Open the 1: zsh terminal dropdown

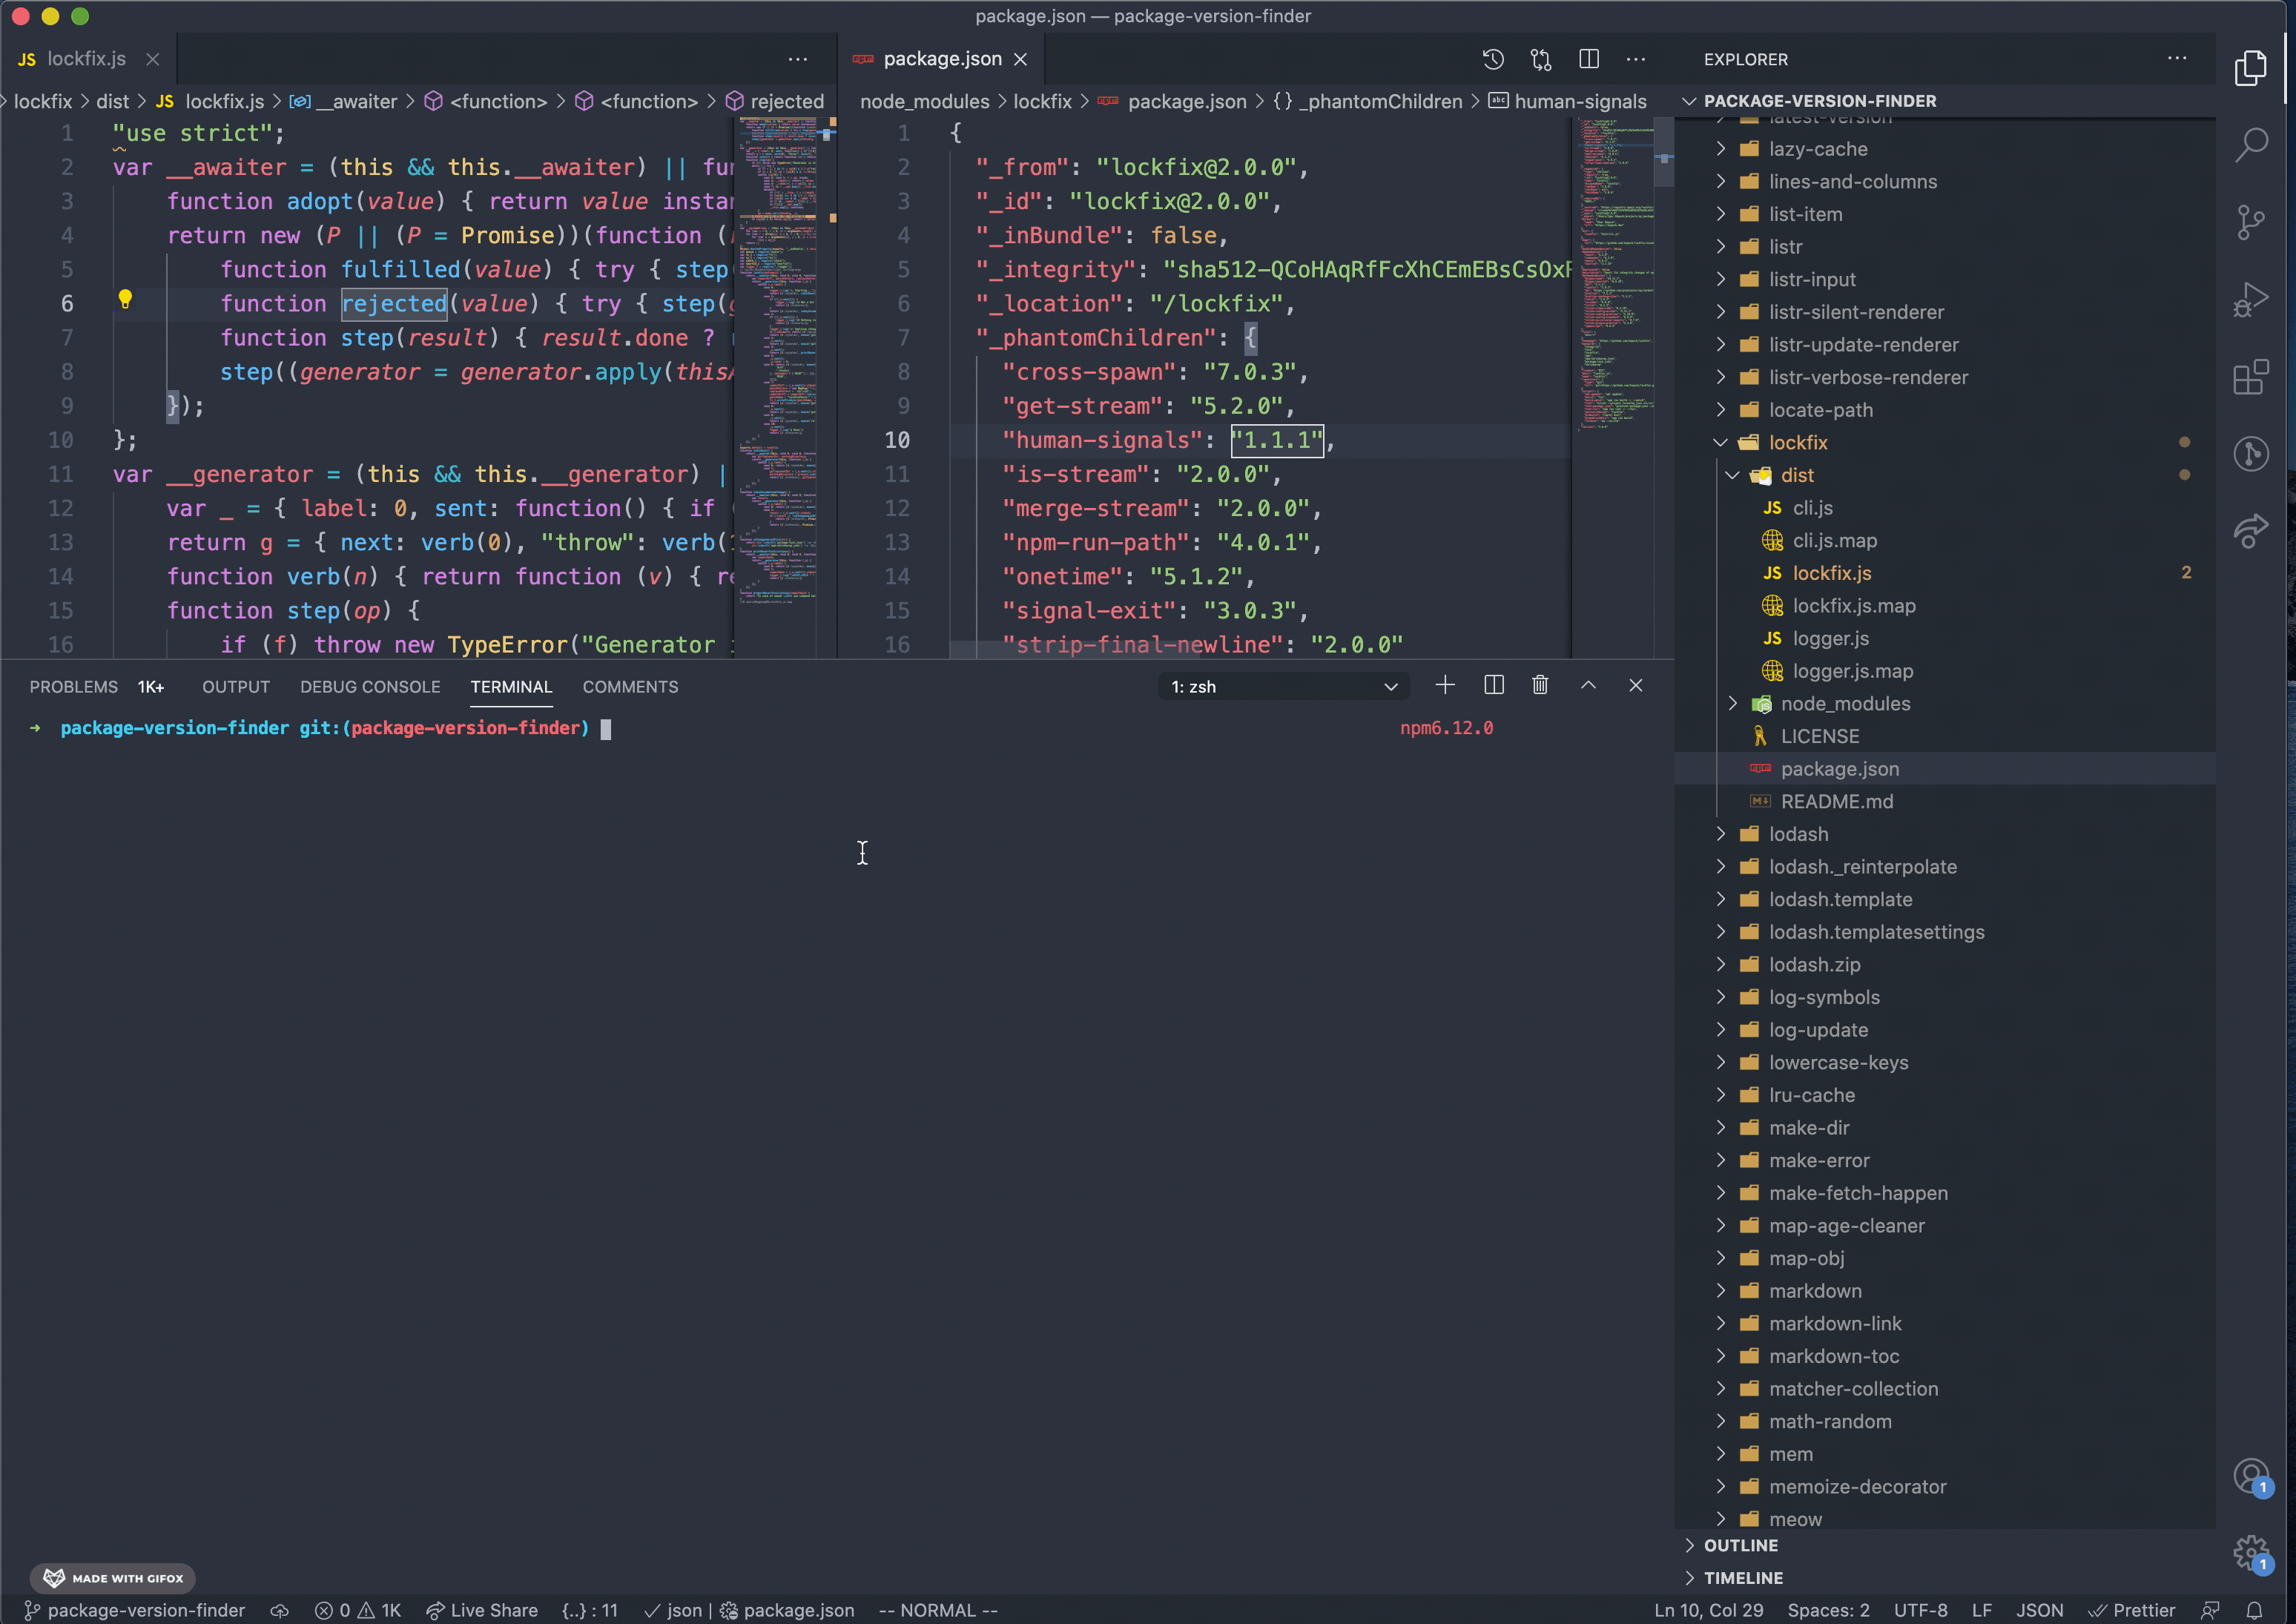[x=1284, y=687]
